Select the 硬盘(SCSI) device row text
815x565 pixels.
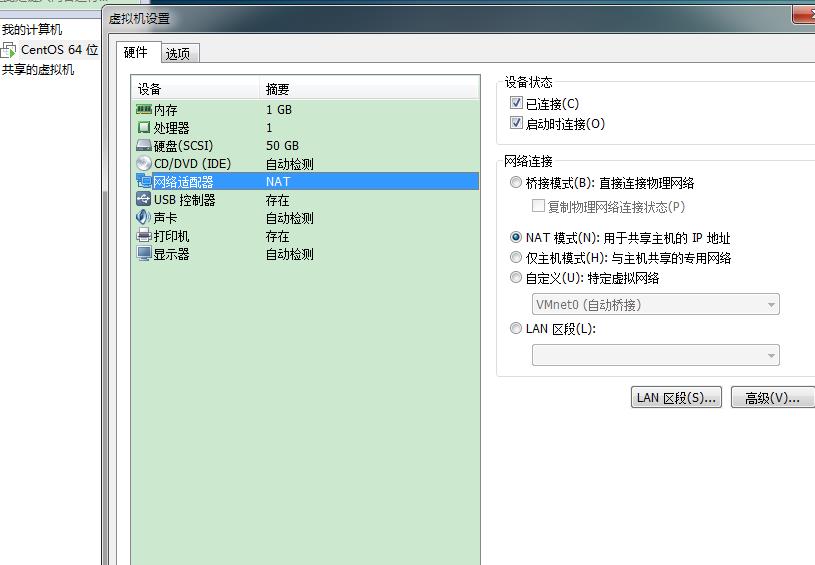coord(183,146)
